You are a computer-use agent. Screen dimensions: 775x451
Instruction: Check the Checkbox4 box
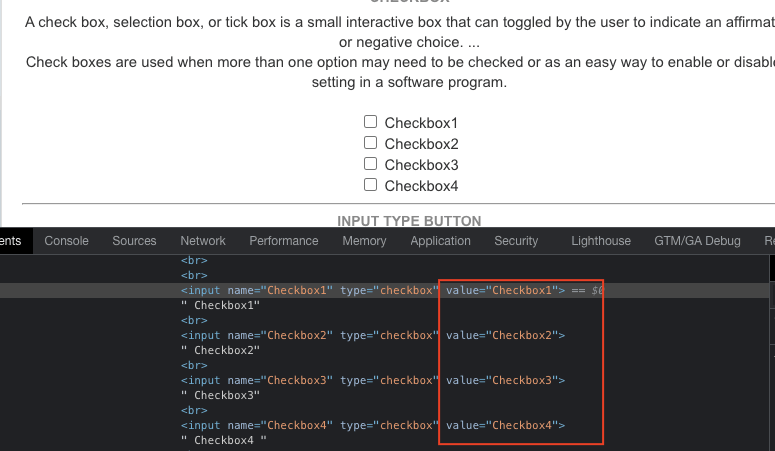(x=370, y=185)
